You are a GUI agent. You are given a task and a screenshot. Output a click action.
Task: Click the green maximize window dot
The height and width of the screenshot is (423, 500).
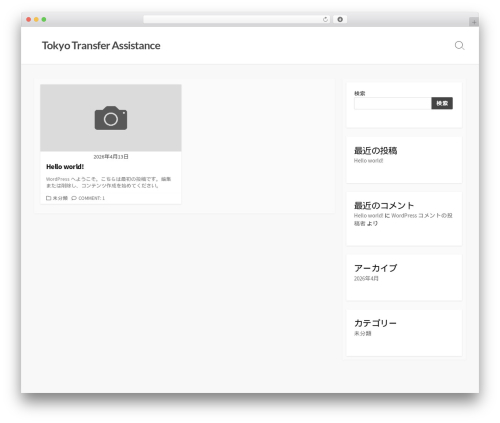[x=44, y=19]
